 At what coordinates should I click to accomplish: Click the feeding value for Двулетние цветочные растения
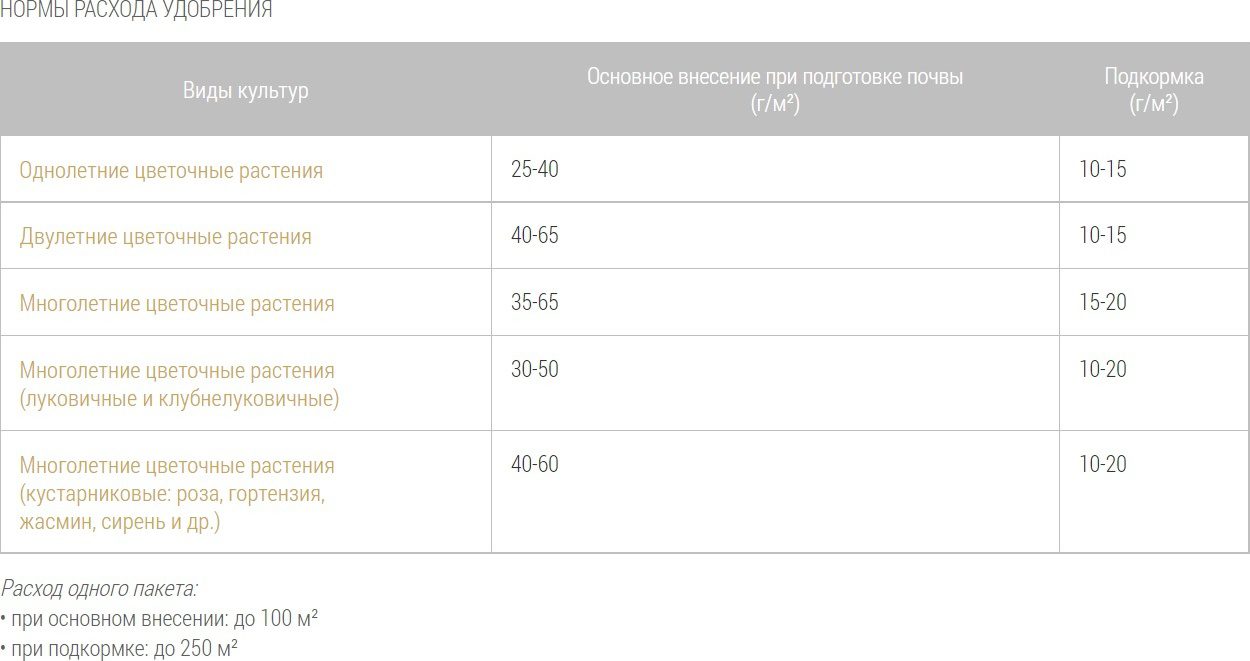point(1103,236)
